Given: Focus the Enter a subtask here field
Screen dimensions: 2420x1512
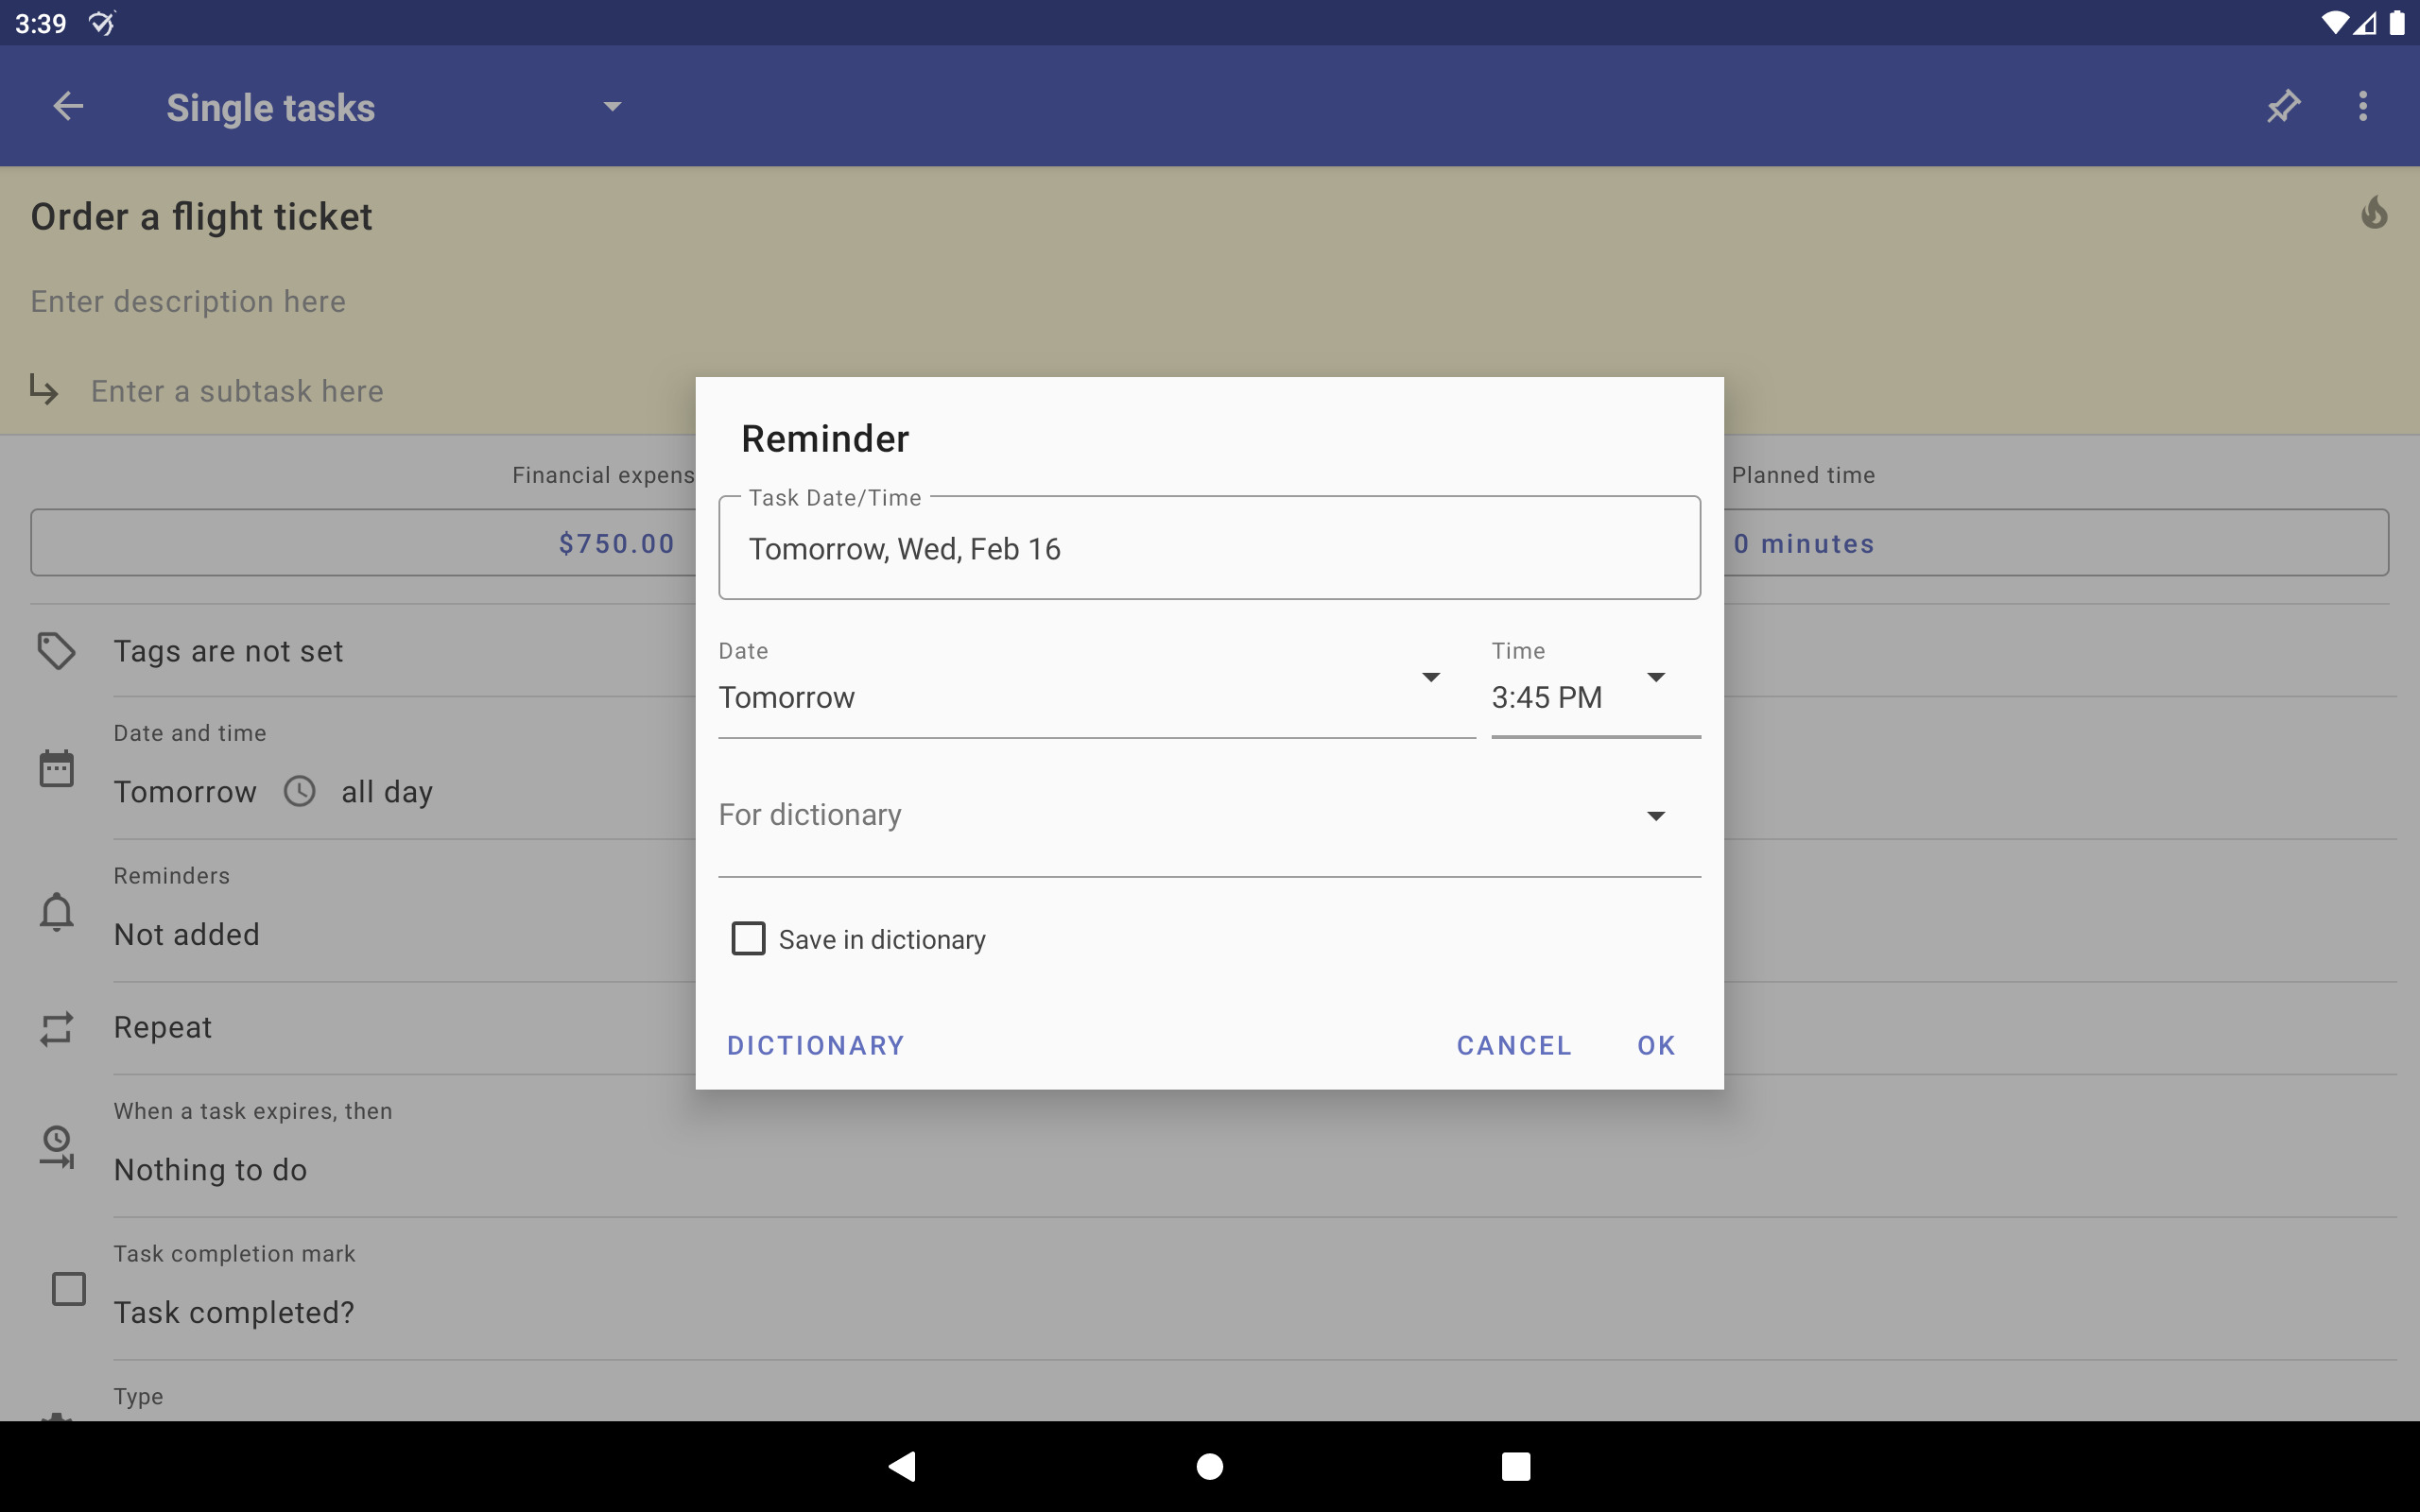Looking at the screenshot, I should [x=237, y=391].
